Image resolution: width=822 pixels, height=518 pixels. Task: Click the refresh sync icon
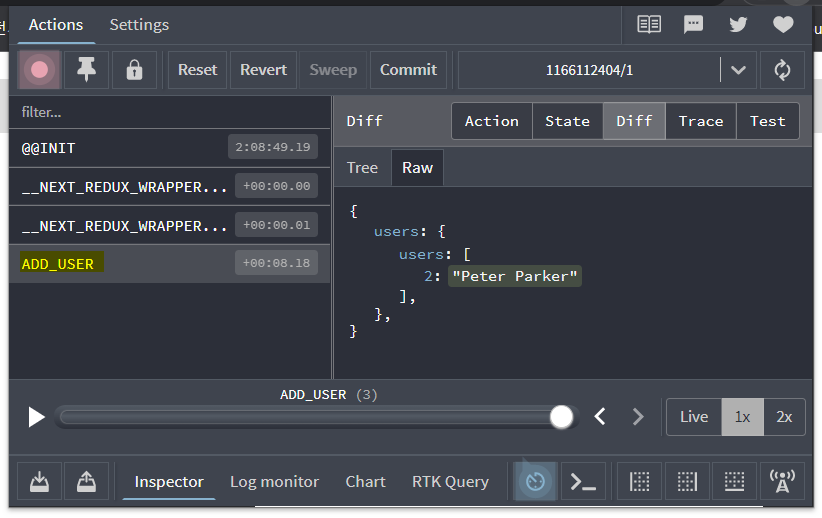pyautogui.click(x=782, y=70)
